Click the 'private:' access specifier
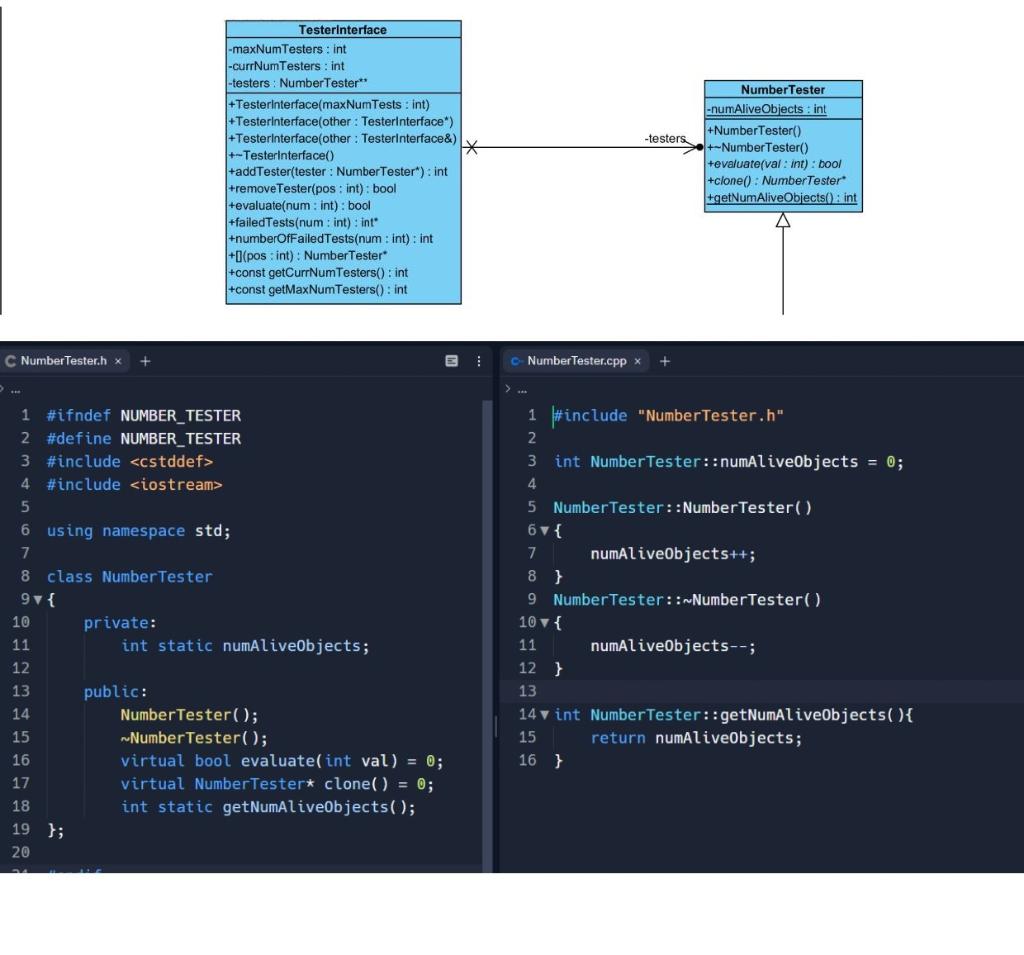Image resolution: width=1024 pixels, height=955 pixels. tap(120, 623)
